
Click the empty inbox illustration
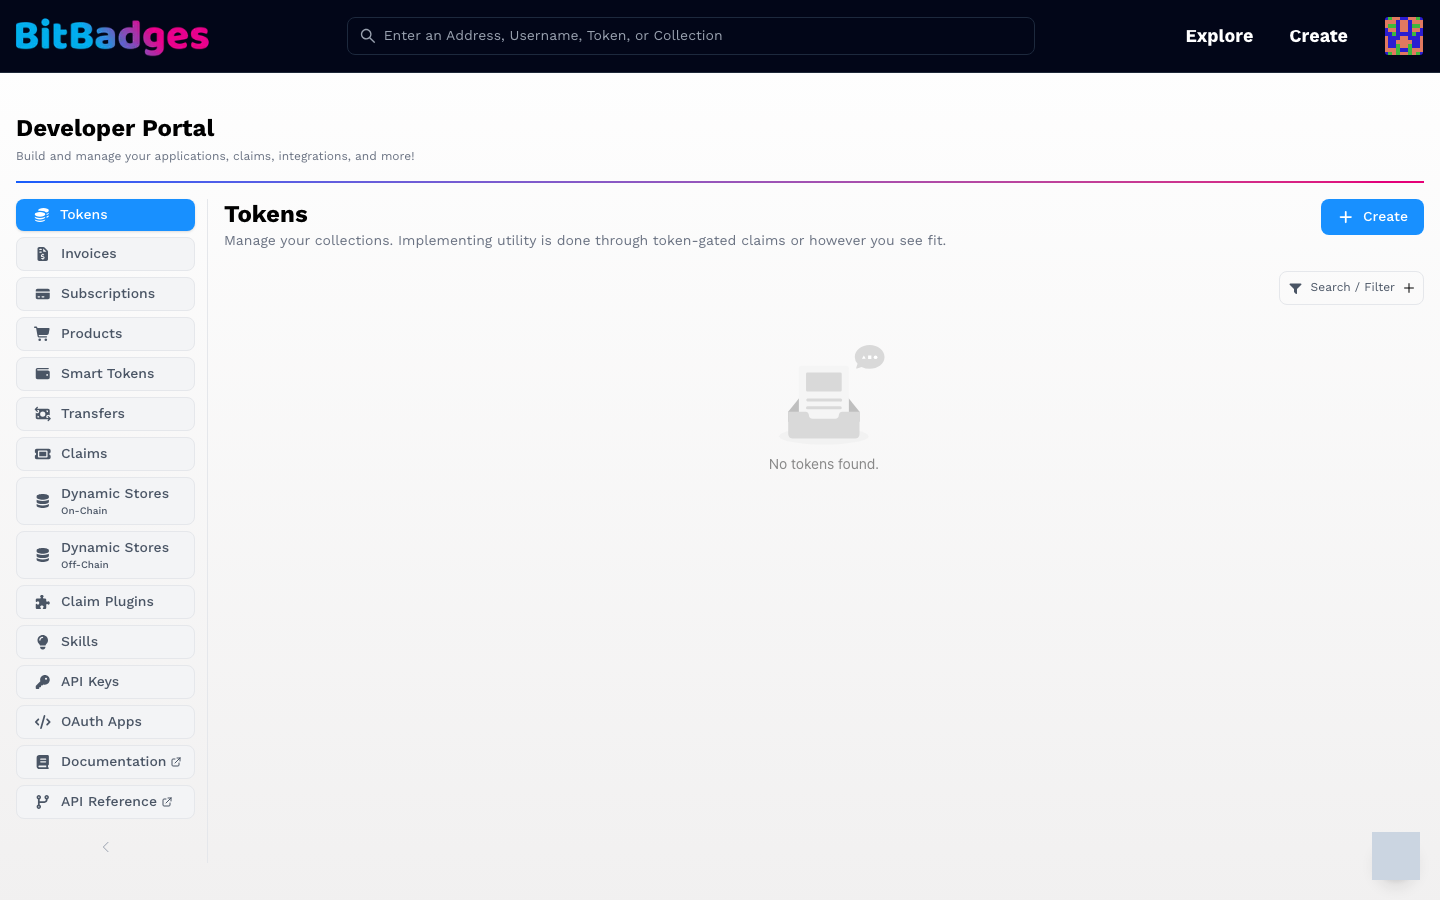click(832, 393)
